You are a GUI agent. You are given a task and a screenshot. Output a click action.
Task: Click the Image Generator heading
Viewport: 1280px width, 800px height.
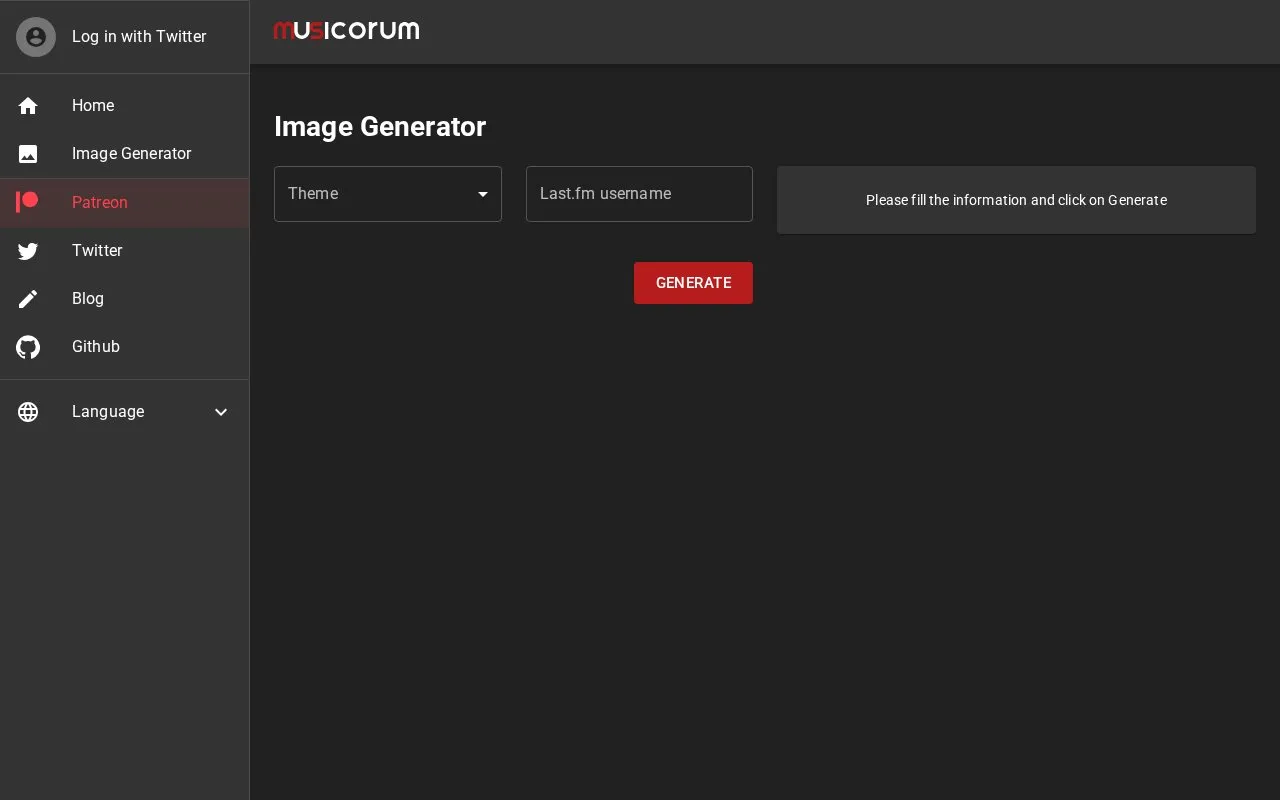click(380, 127)
